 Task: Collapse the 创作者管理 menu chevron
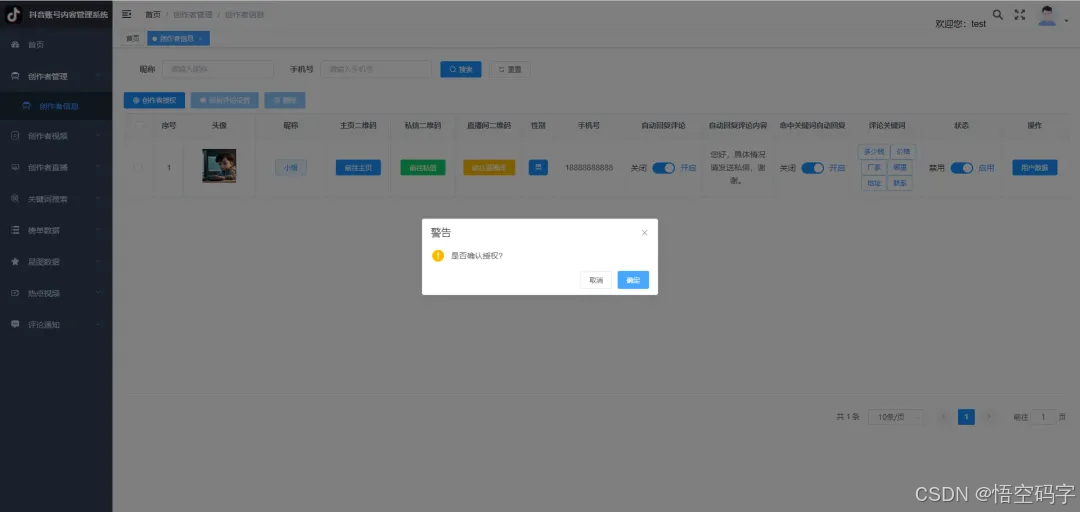click(x=98, y=76)
